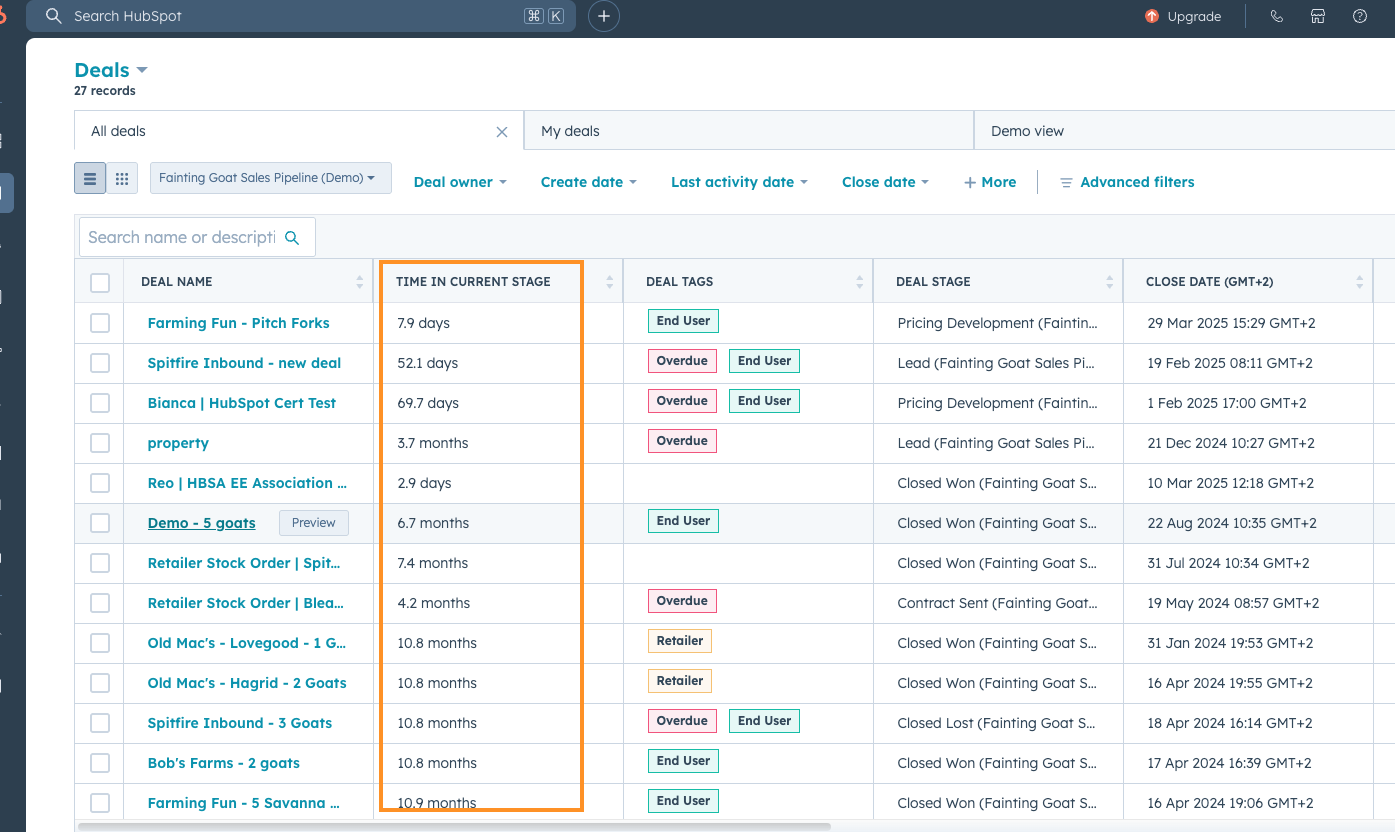Open the Farming Fun - Pitch Forks deal
Screen dimensions: 1395x832
pos(239,323)
